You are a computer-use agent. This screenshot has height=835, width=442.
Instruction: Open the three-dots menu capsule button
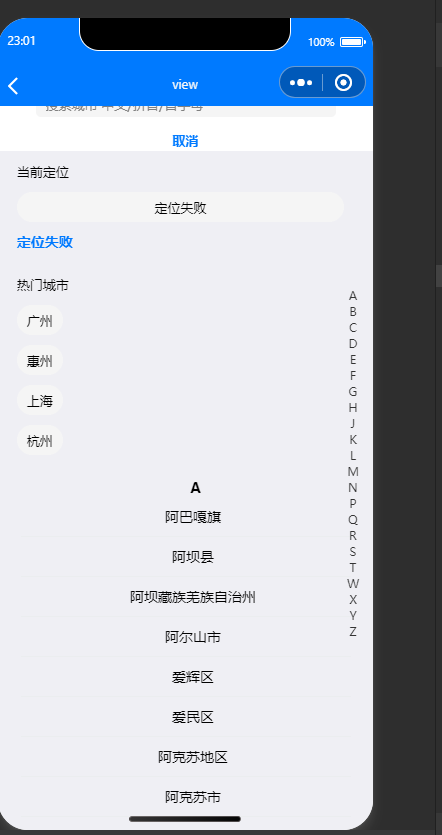301,83
